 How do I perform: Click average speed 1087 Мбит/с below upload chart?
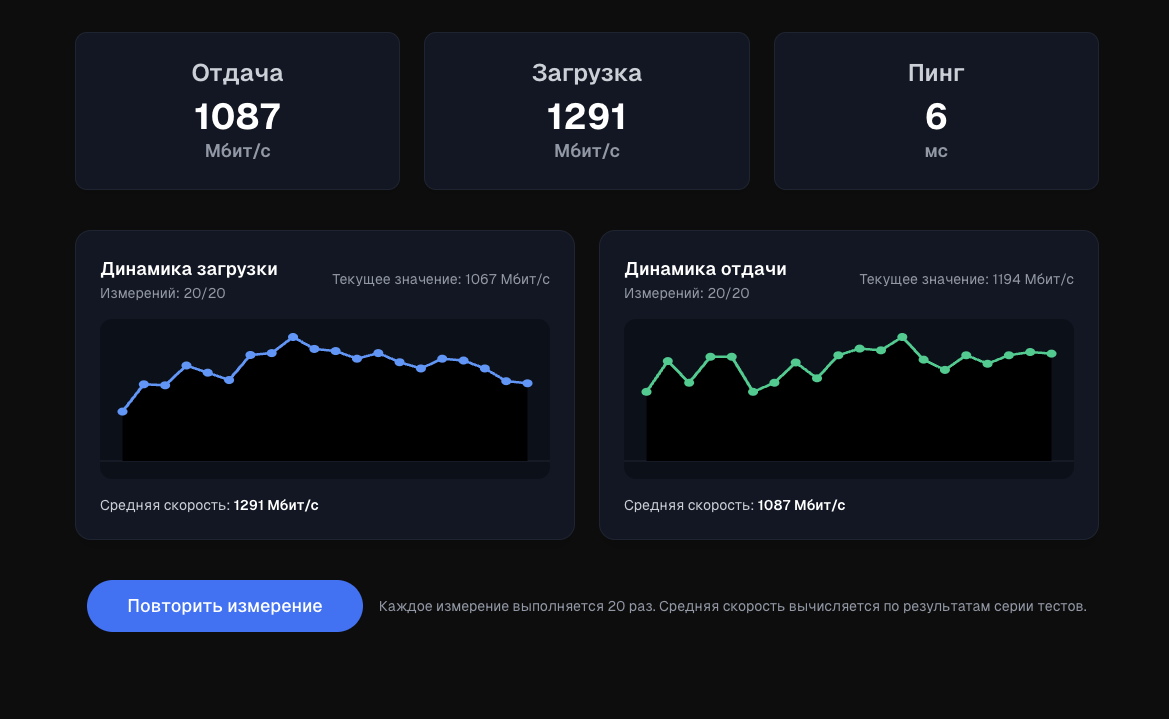pyautogui.click(x=801, y=505)
